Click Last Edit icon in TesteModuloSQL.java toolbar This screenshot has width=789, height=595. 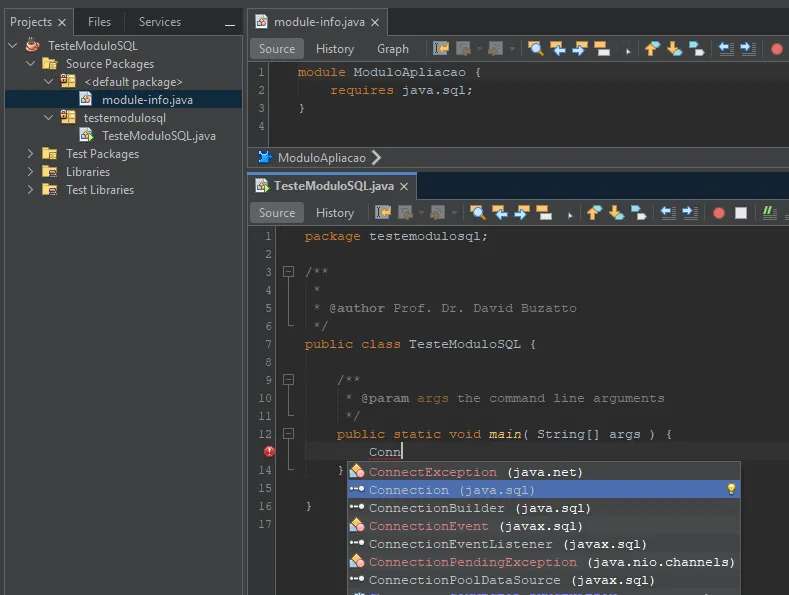click(x=383, y=213)
